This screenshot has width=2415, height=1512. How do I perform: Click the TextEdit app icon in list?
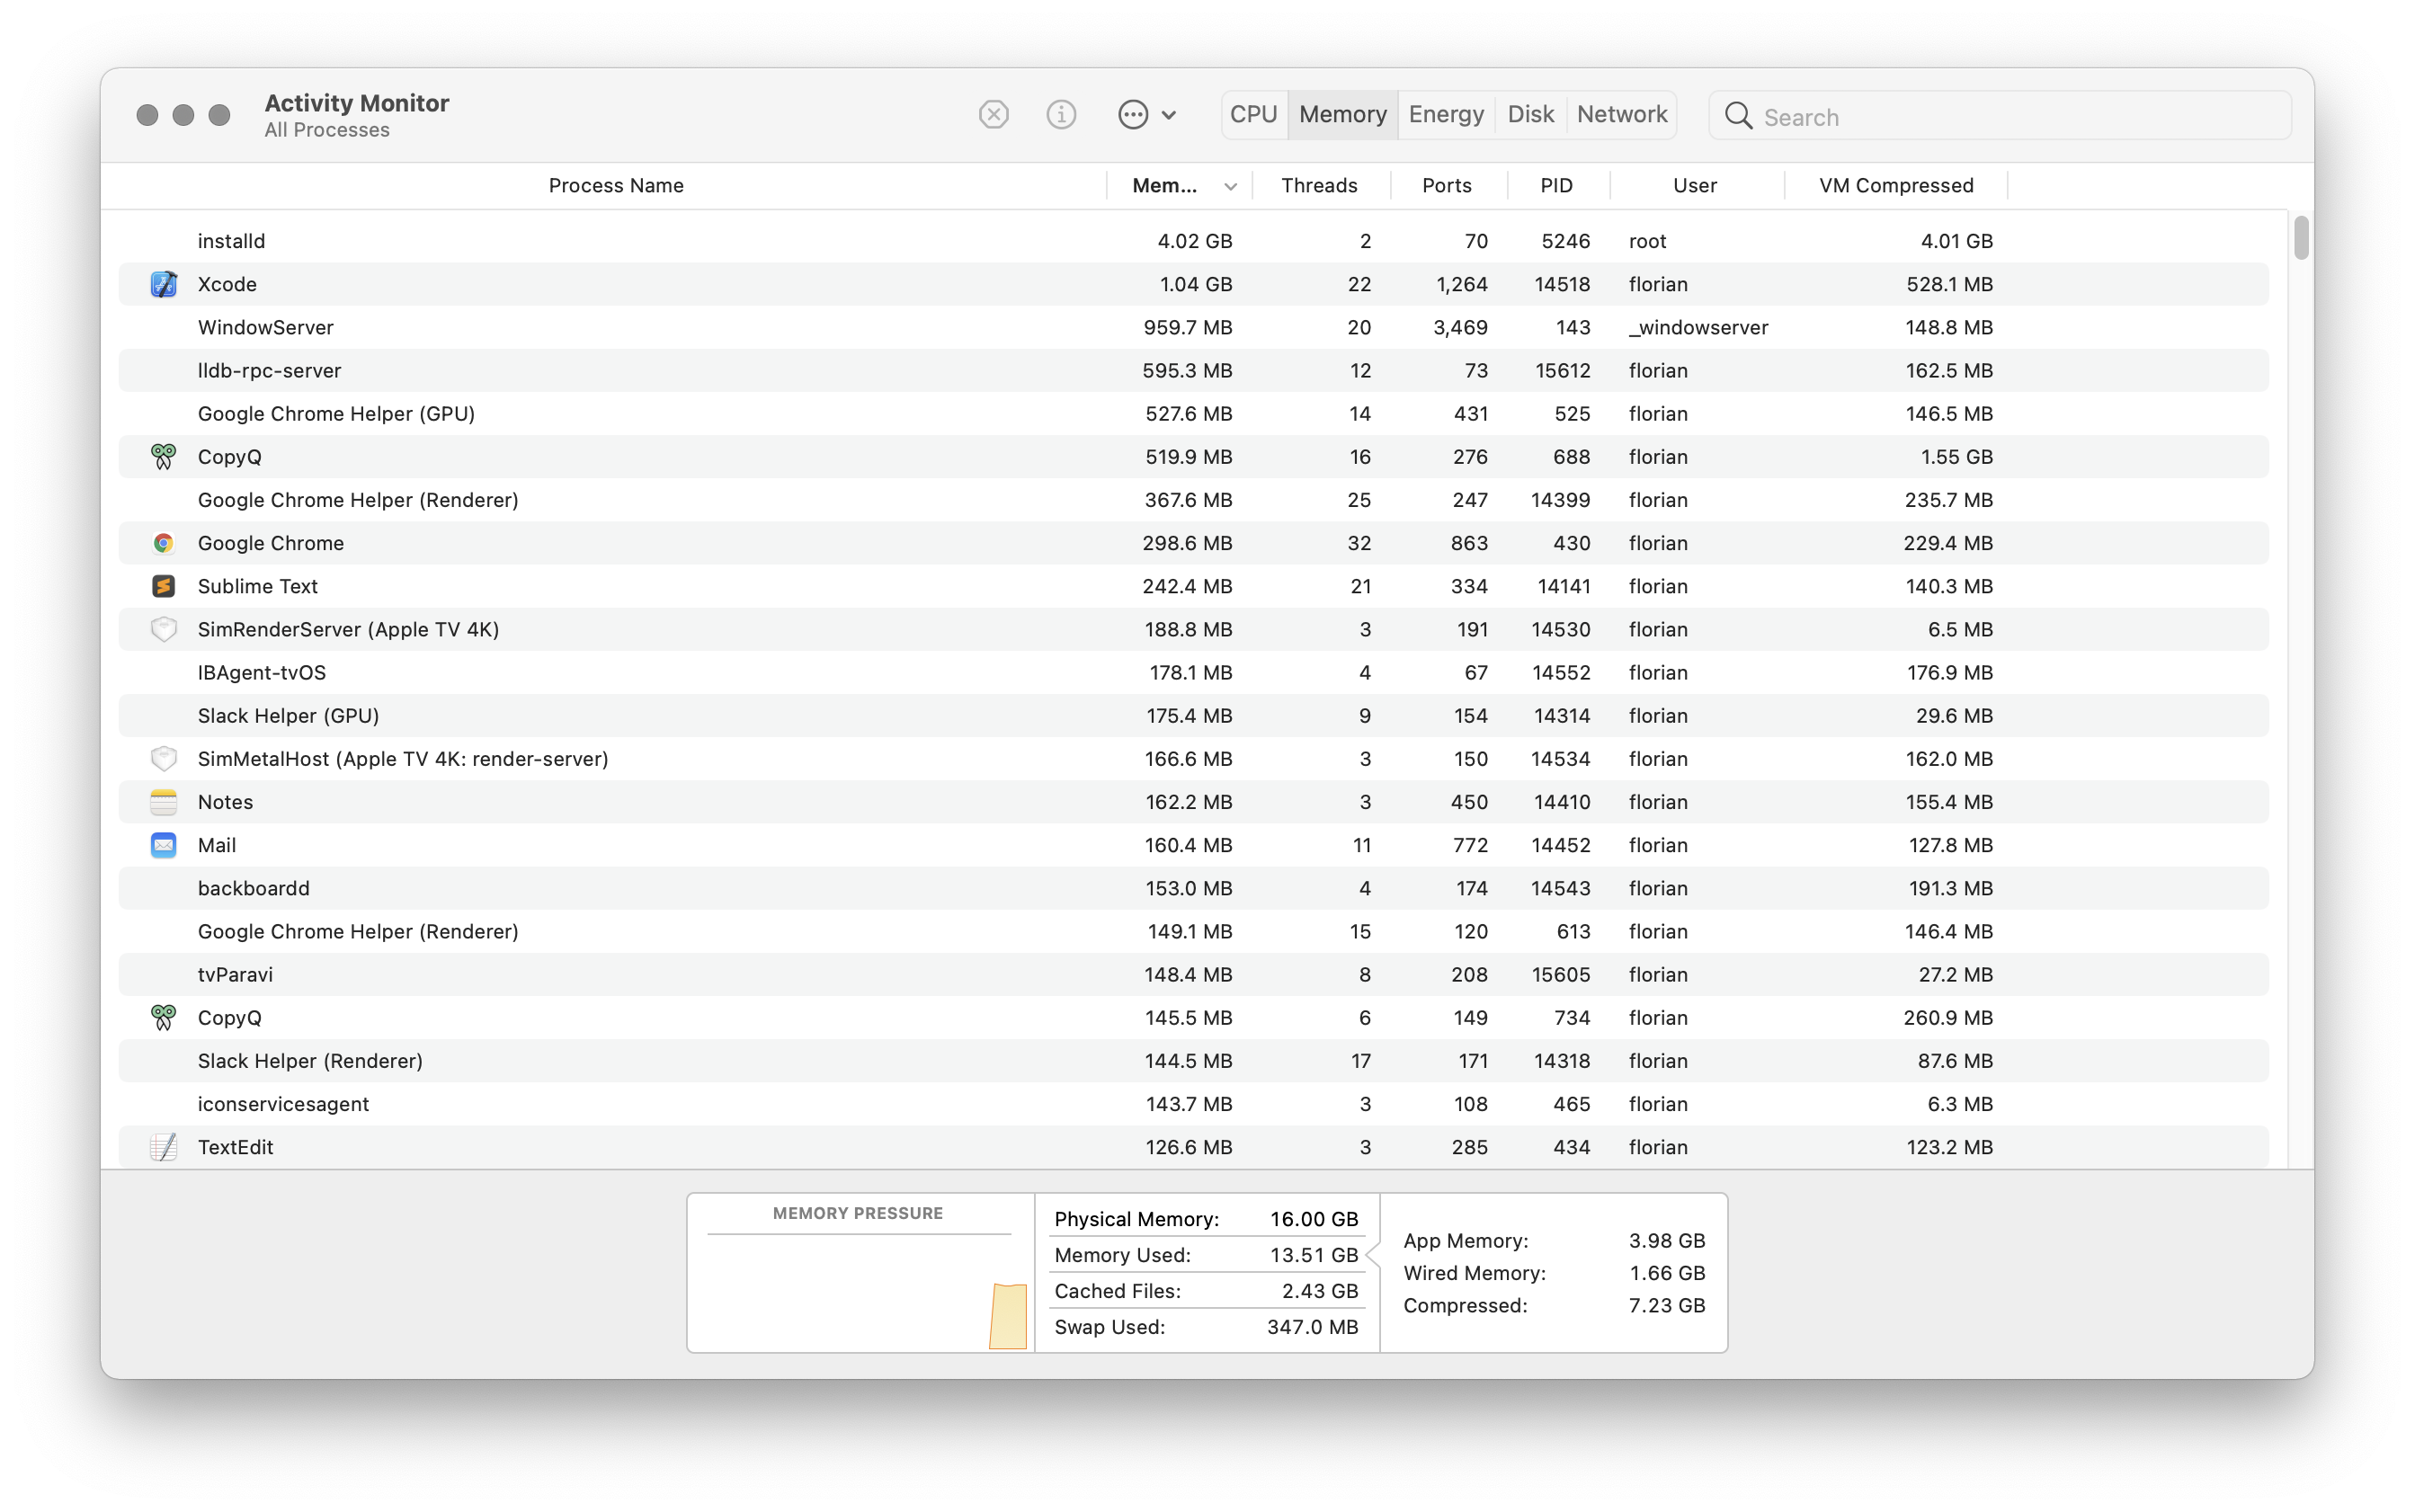click(164, 1147)
